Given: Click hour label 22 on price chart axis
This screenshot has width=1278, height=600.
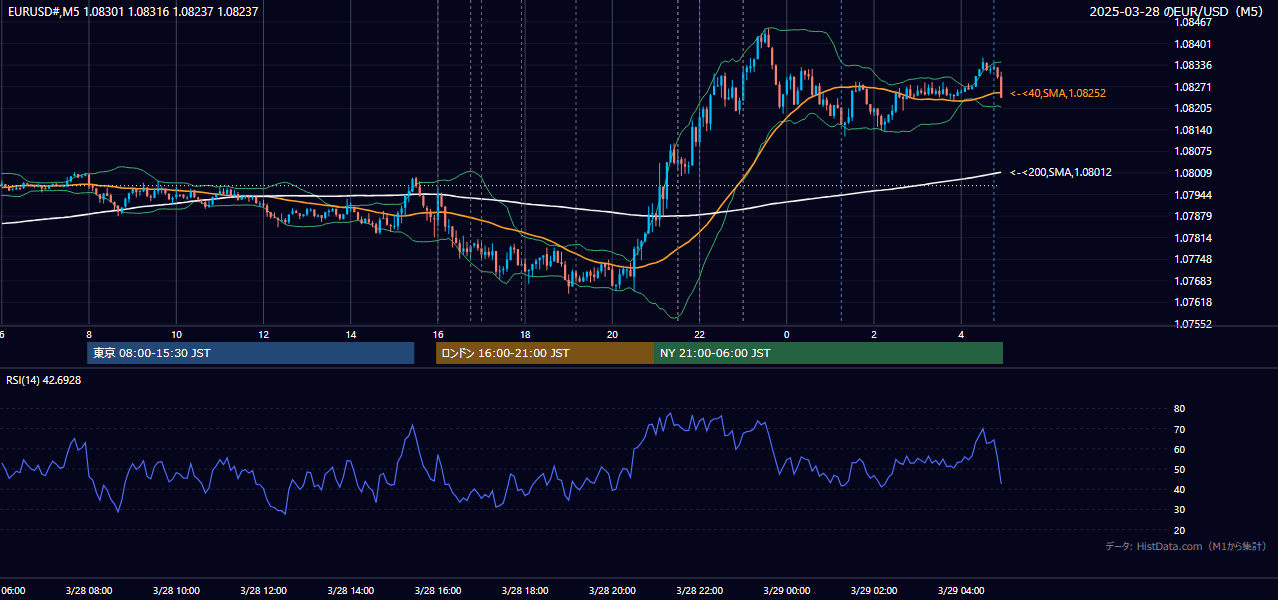Looking at the screenshot, I should click(700, 334).
